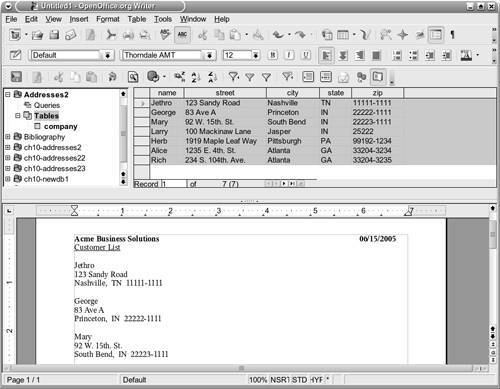Click the right indent marker on ruler
Viewport: 500px width, 389px height.
pos(409,211)
